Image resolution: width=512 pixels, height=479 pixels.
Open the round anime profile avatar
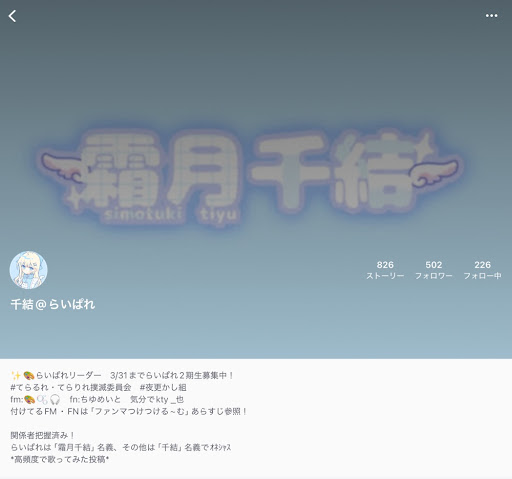[28, 270]
